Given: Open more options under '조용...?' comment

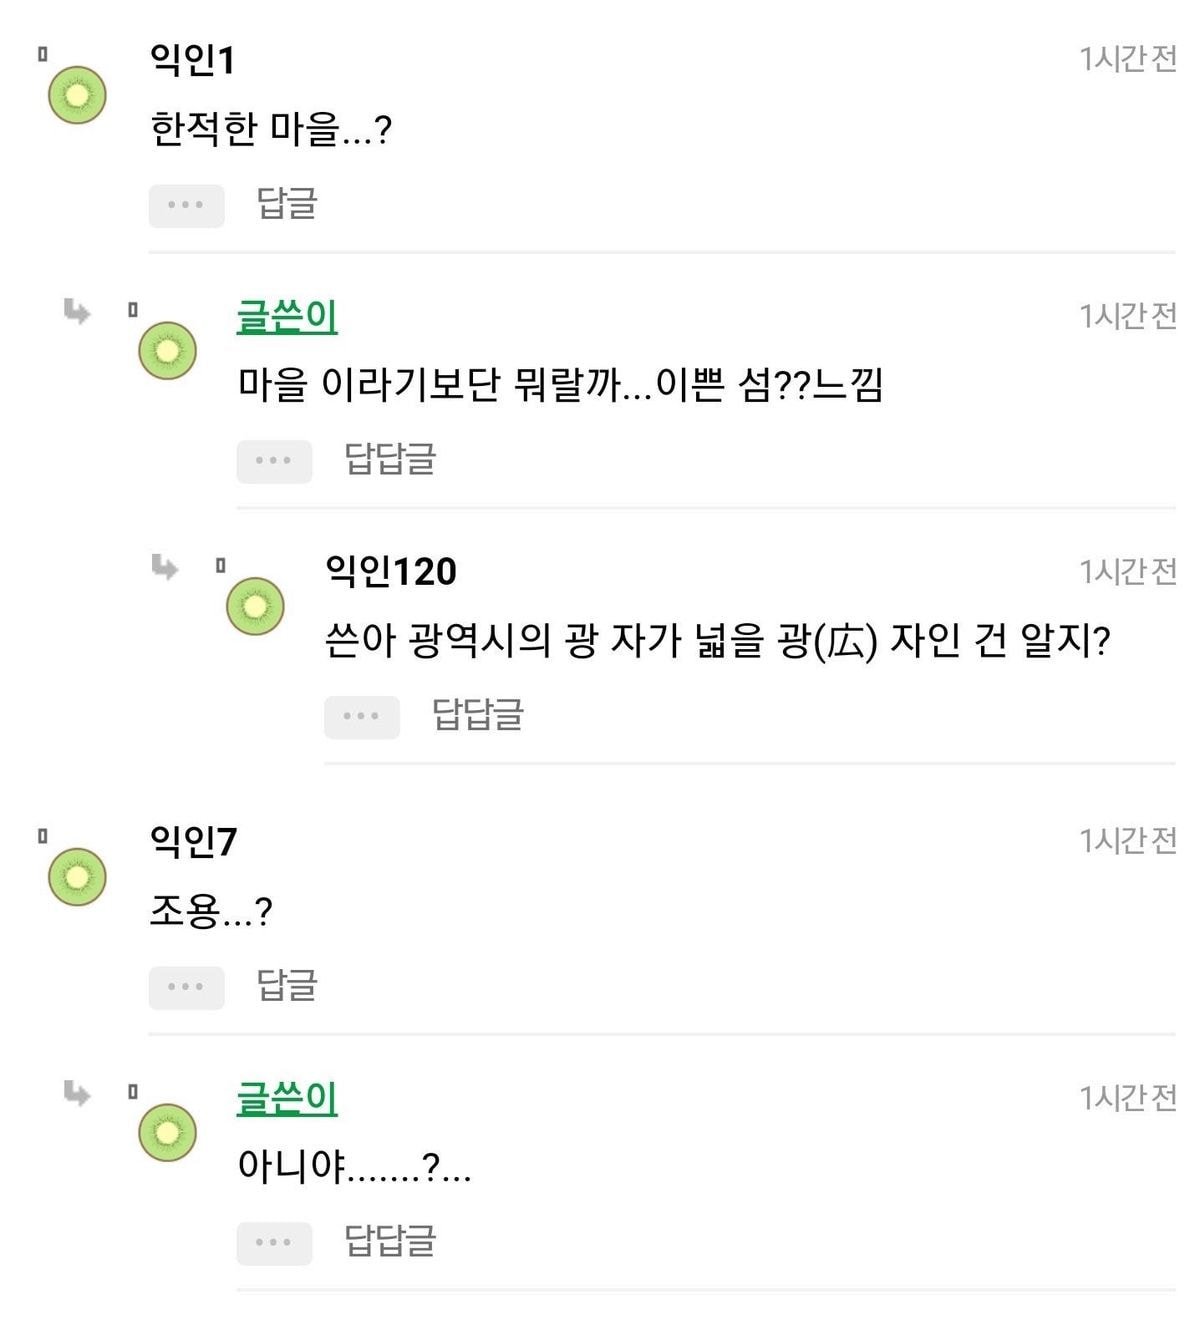Looking at the screenshot, I should (186, 987).
